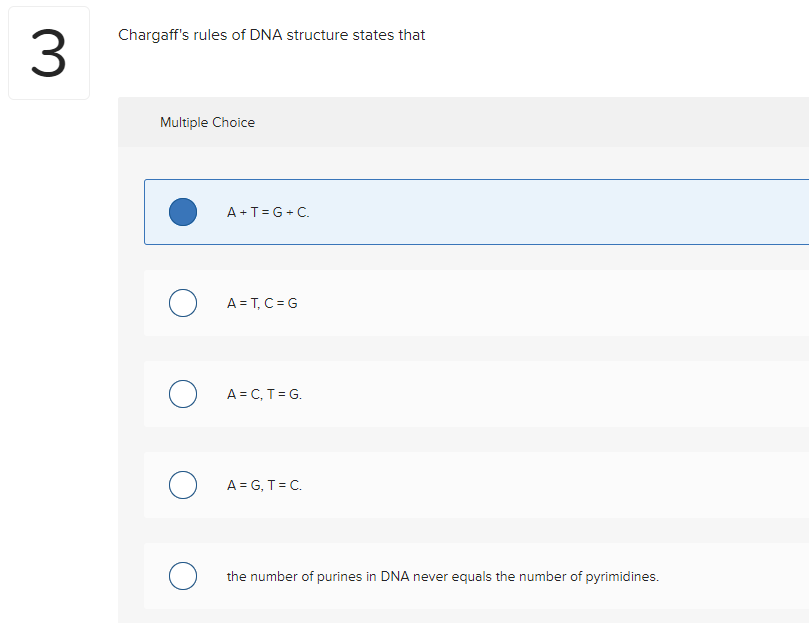
Task: Click the answer text "A = G, T = C."
Action: coord(264,485)
